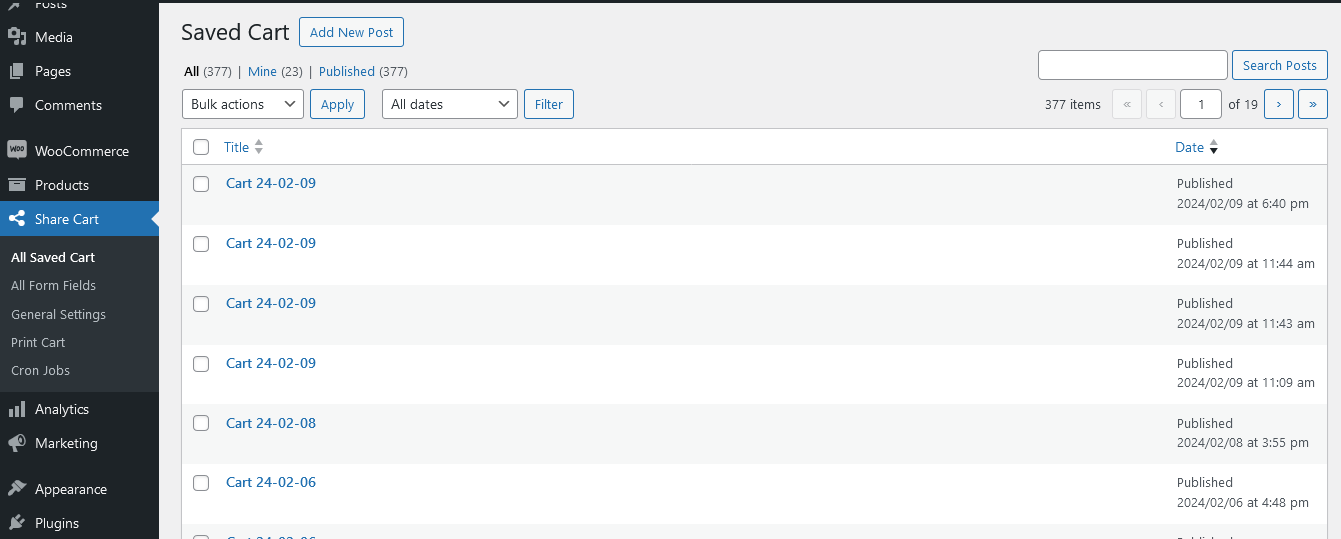Check the cart published at 4:48 pm
Viewport: 1341px width, 539px height.
[x=201, y=483]
